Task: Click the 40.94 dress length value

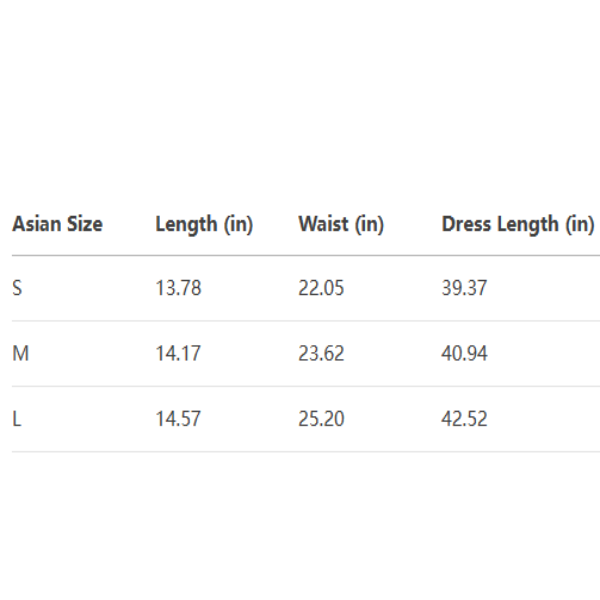Action: (x=464, y=353)
